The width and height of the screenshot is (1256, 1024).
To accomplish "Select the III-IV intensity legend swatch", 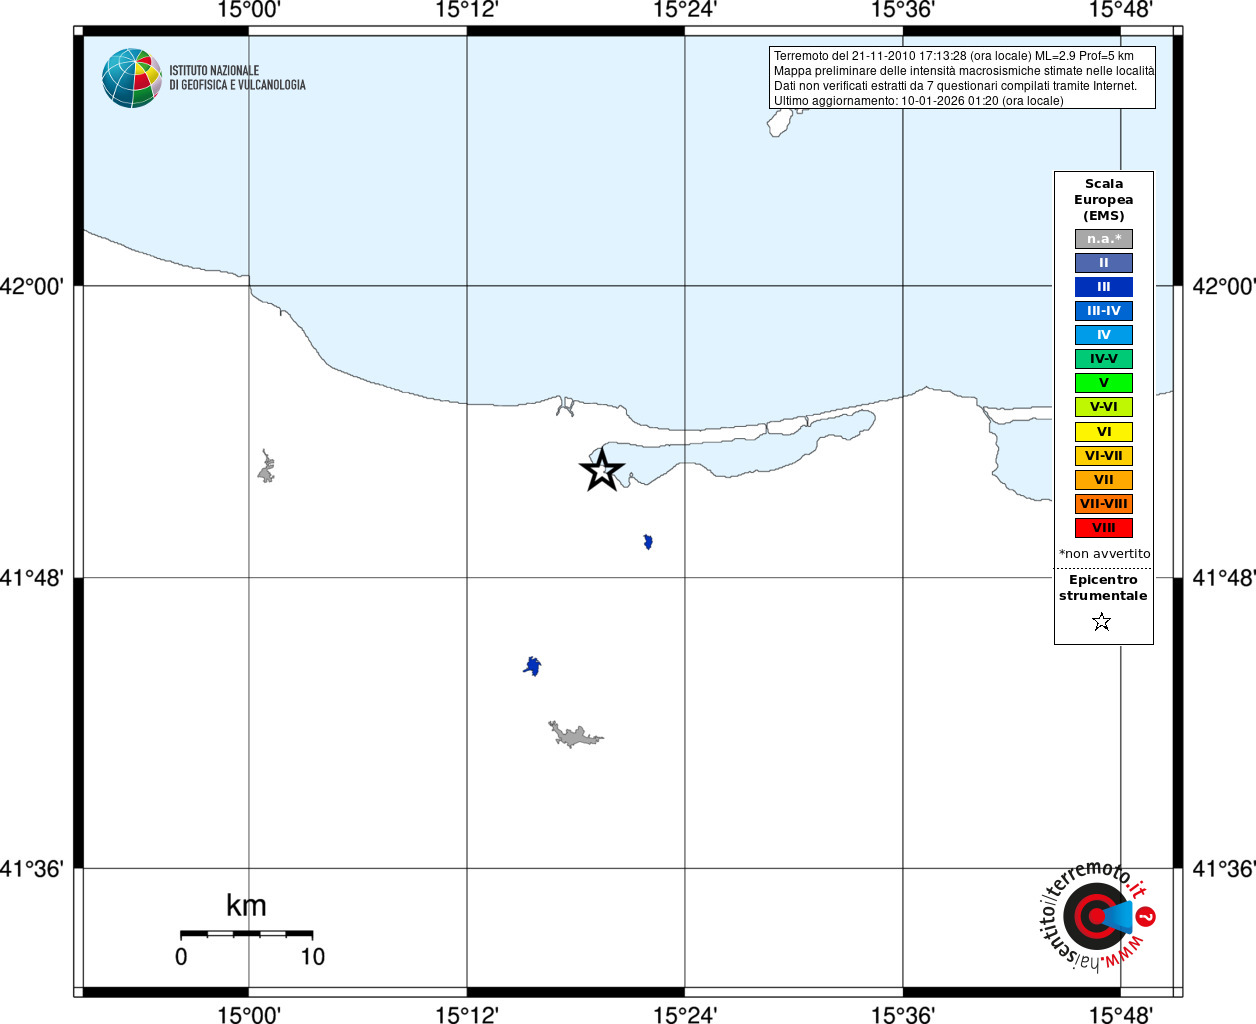I will point(1104,311).
